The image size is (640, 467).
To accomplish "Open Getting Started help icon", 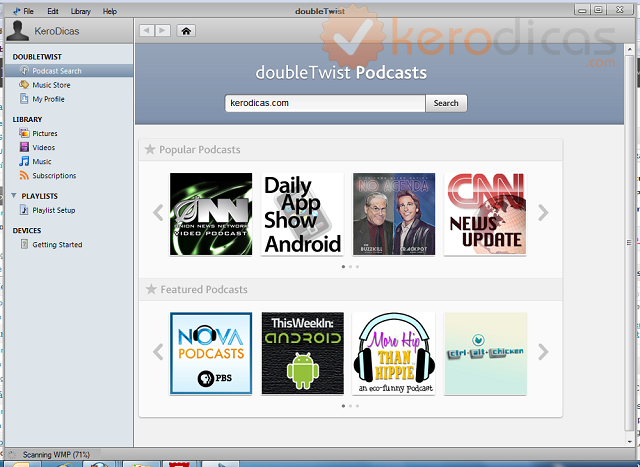I will (x=24, y=244).
